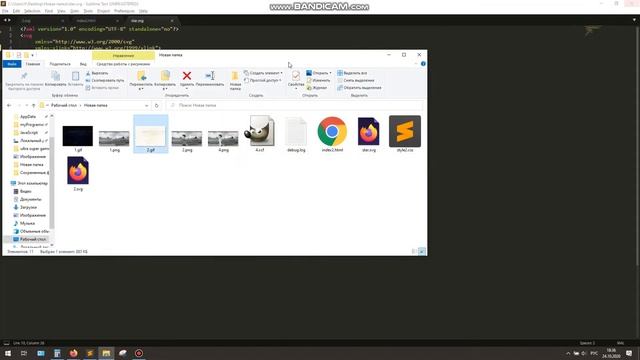Screen dimensions: 640x360
Task: Click the selected 2.gif thumbnail
Action: coord(151,136)
